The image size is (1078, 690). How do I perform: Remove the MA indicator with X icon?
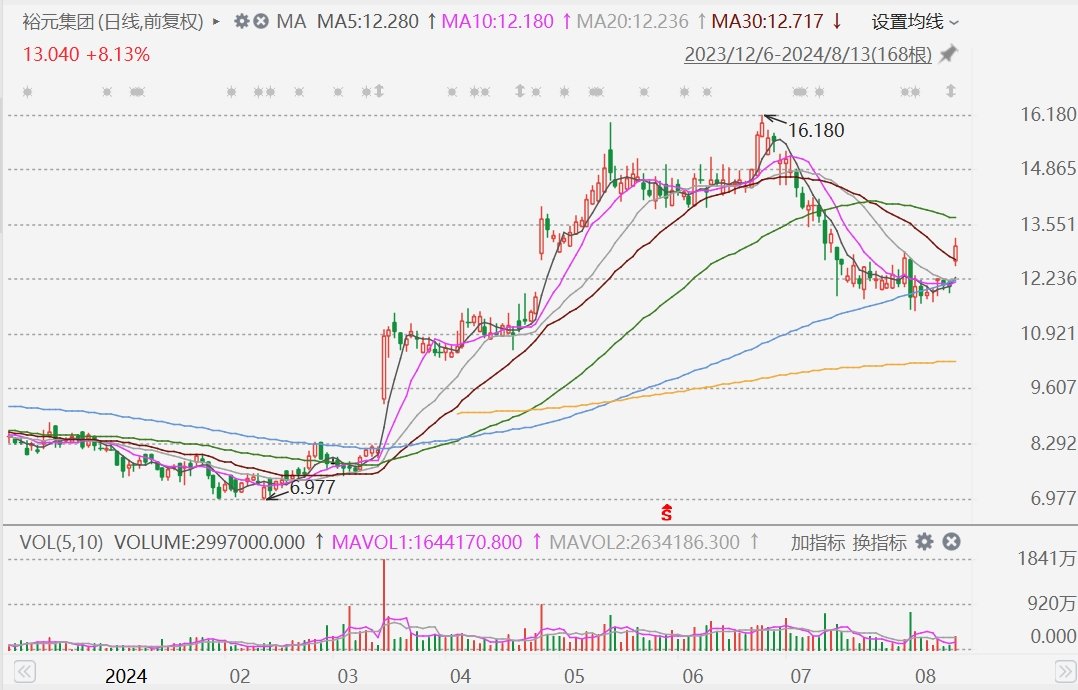tap(261, 21)
